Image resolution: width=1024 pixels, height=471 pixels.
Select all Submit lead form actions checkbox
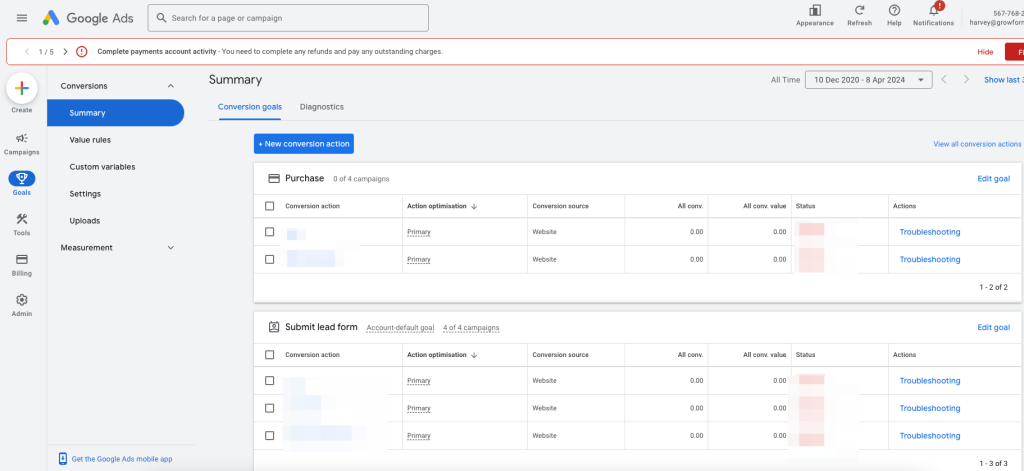click(270, 355)
